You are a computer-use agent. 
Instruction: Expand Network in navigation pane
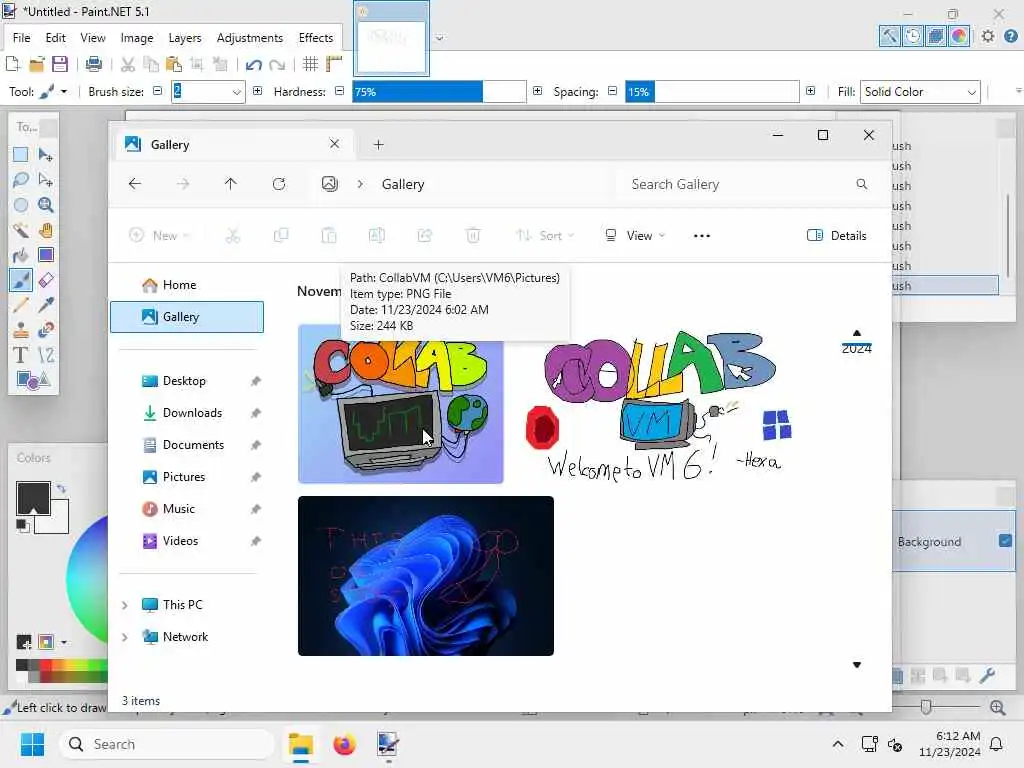pyautogui.click(x=125, y=637)
